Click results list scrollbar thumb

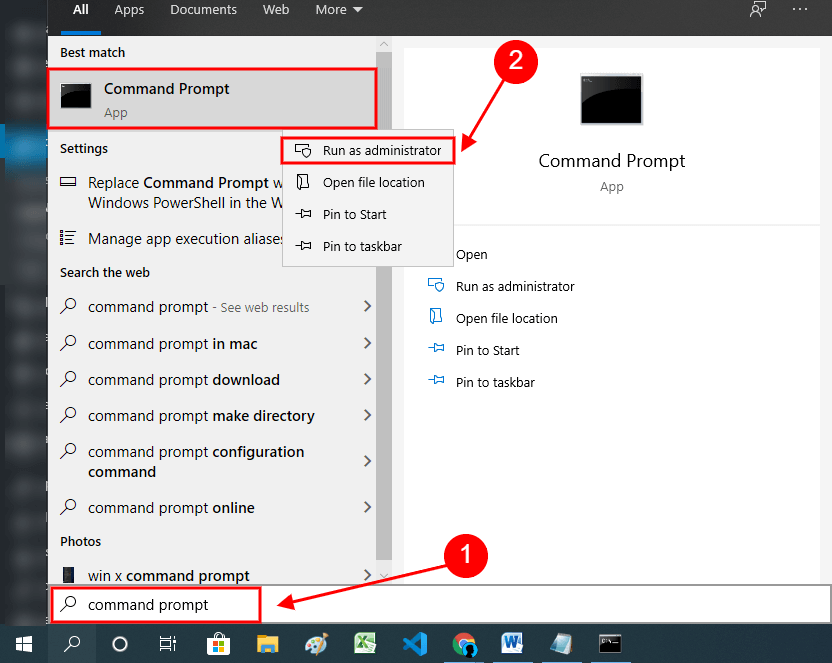(384, 306)
